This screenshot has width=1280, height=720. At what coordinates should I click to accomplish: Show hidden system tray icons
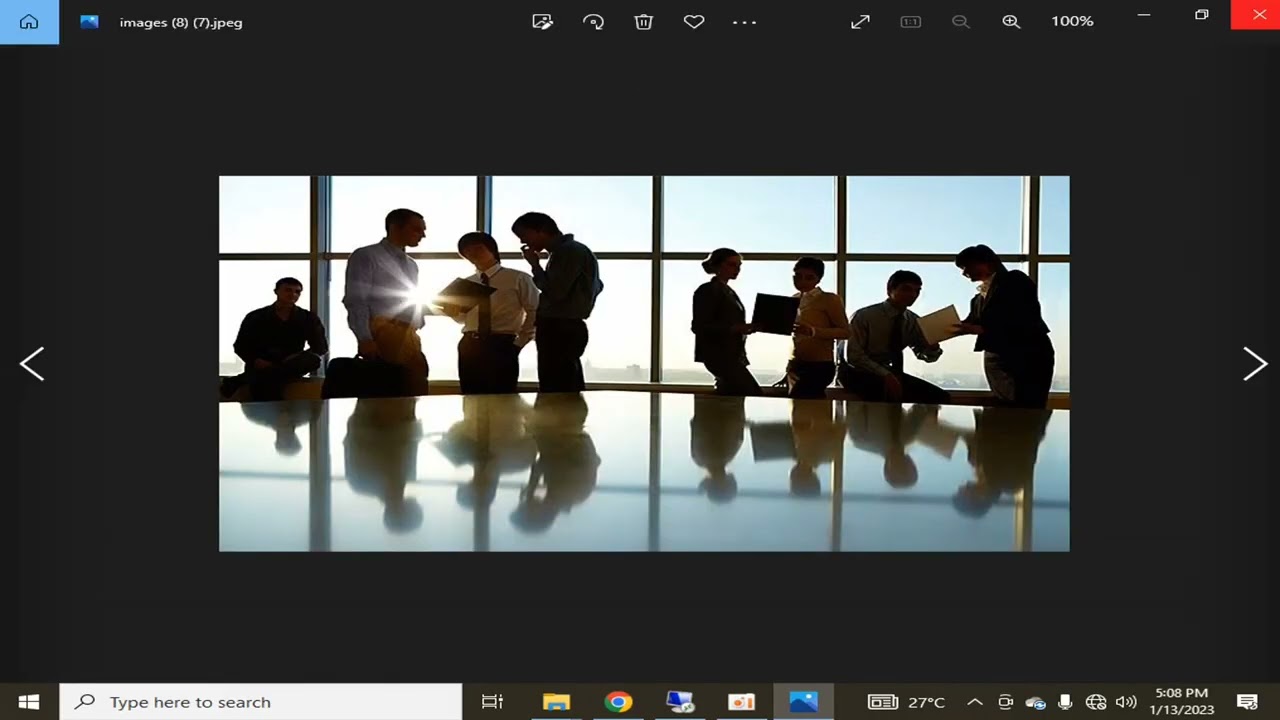click(x=975, y=702)
